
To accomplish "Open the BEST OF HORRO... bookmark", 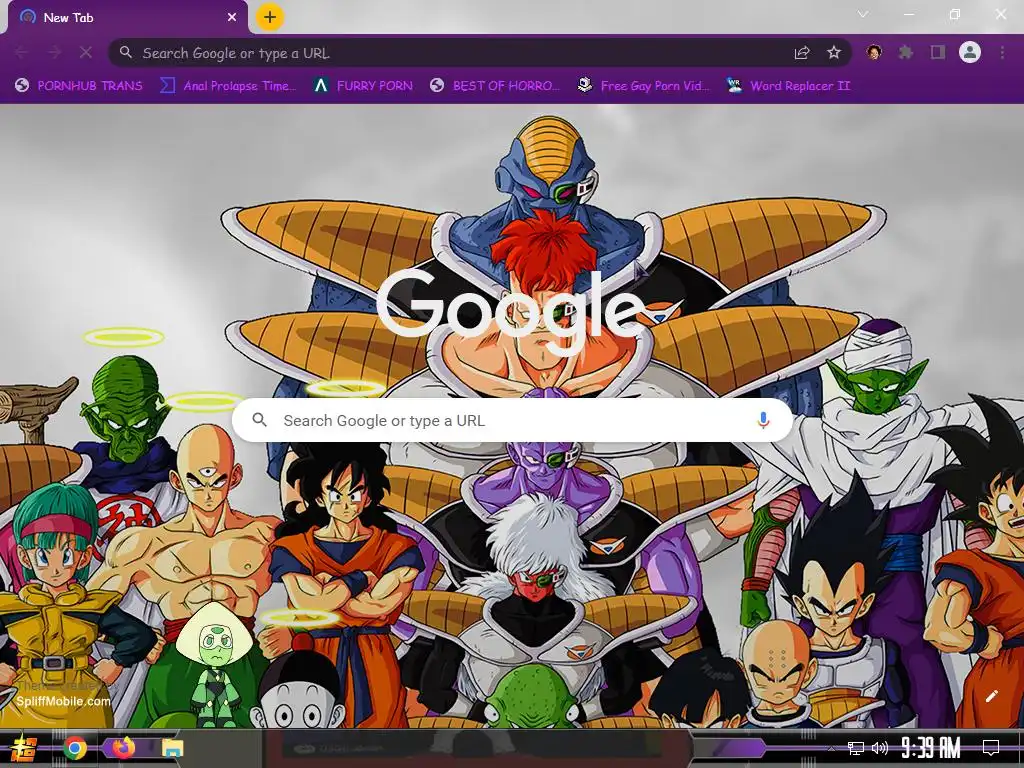I will pyautogui.click(x=495, y=86).
